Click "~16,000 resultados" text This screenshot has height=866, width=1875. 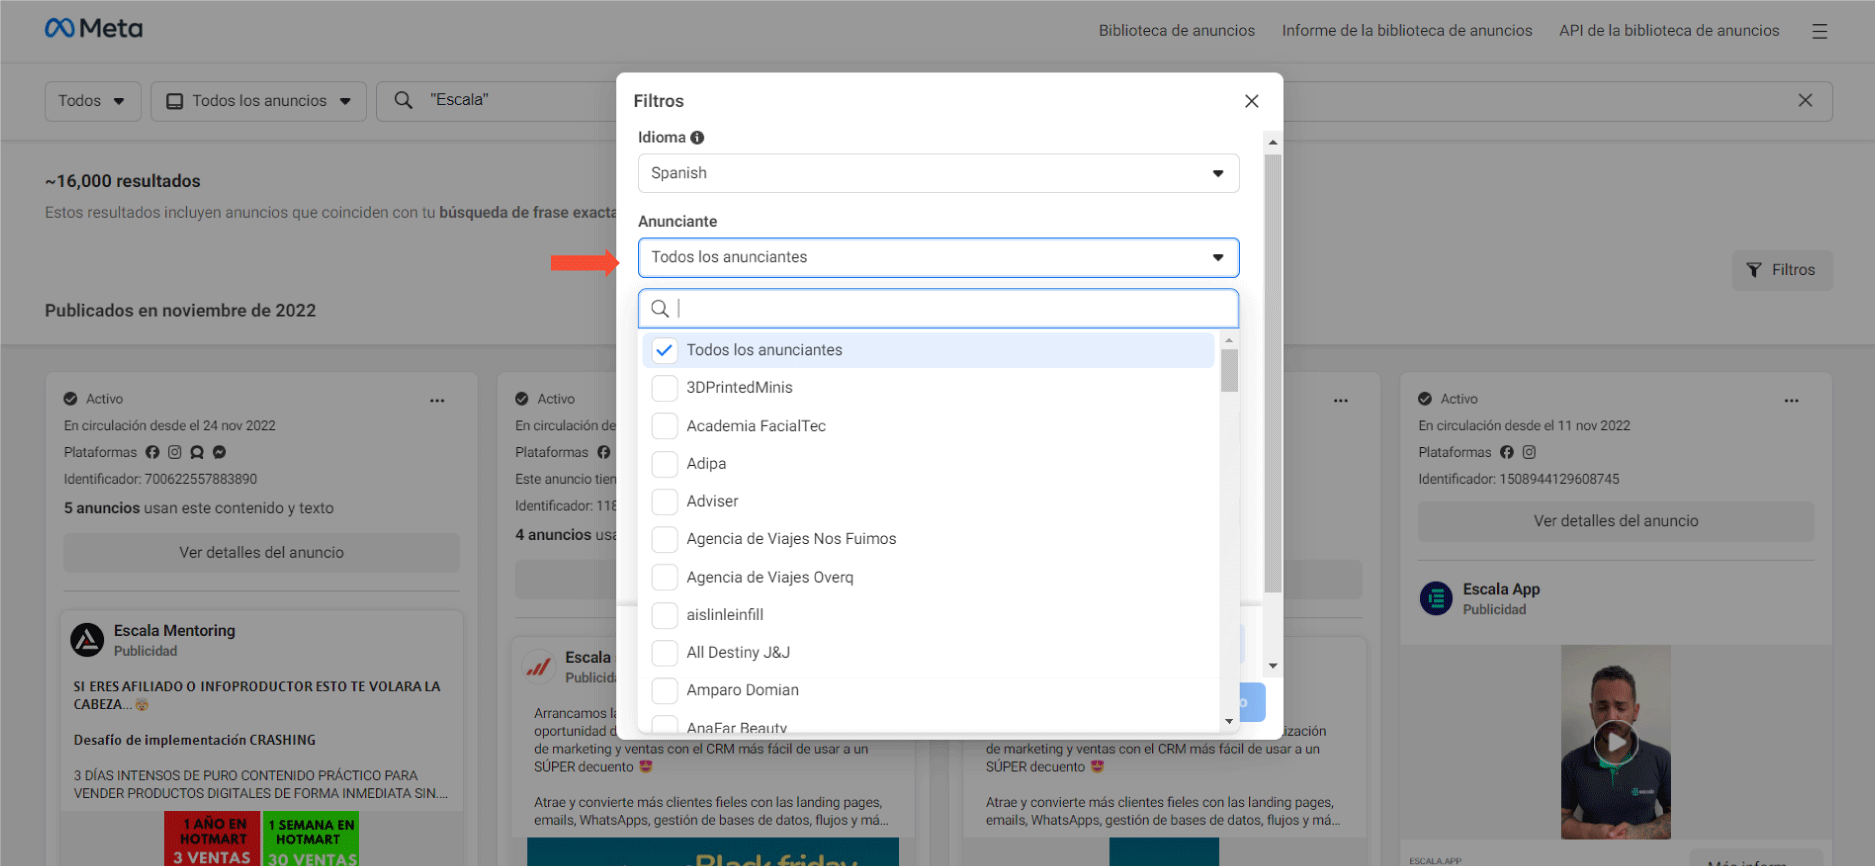(x=122, y=181)
